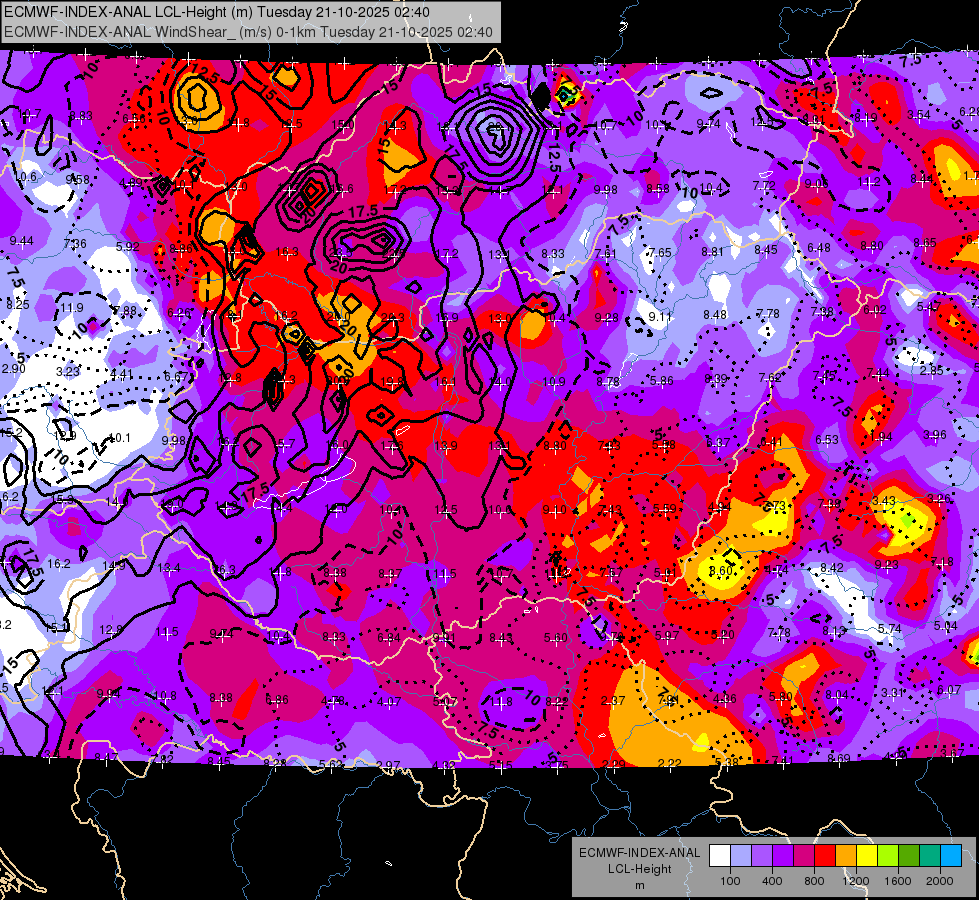Select the 6.02 grid value
The image size is (979, 900).
point(875,309)
